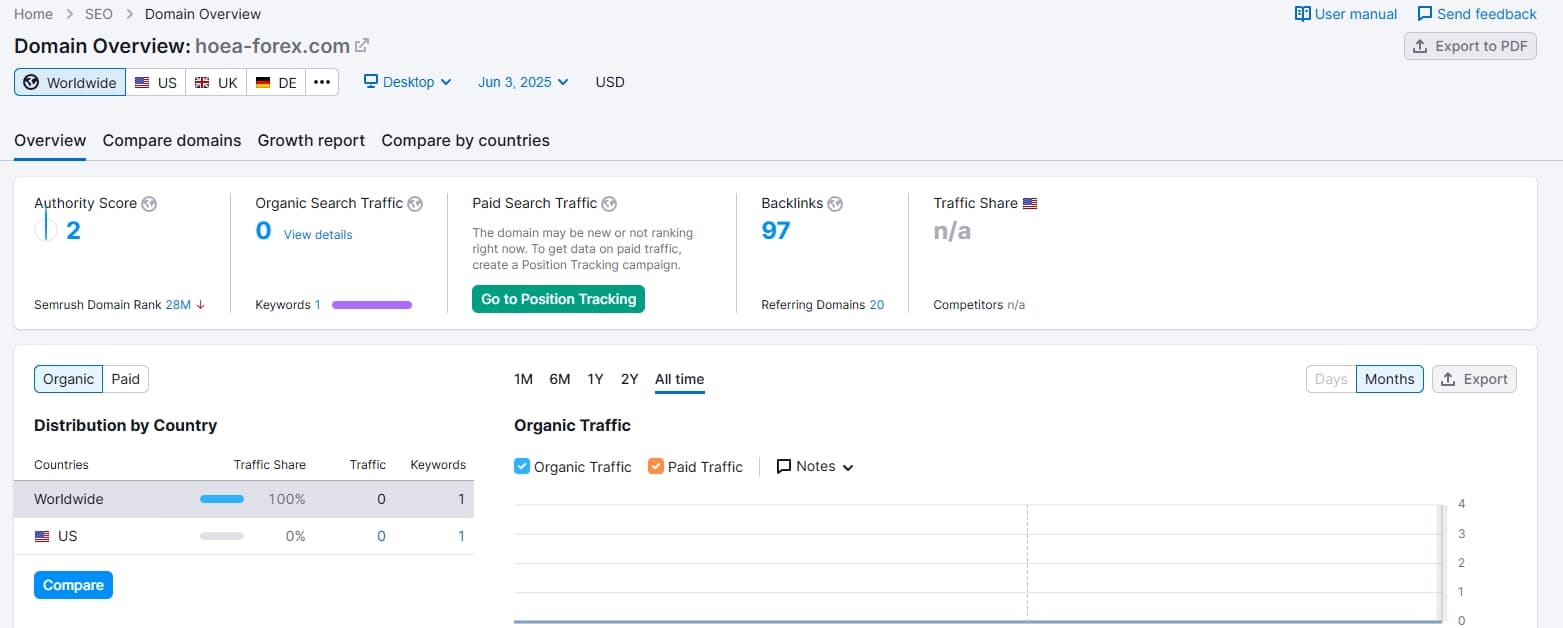Select the Organic distribution toggle

pyautogui.click(x=68, y=379)
